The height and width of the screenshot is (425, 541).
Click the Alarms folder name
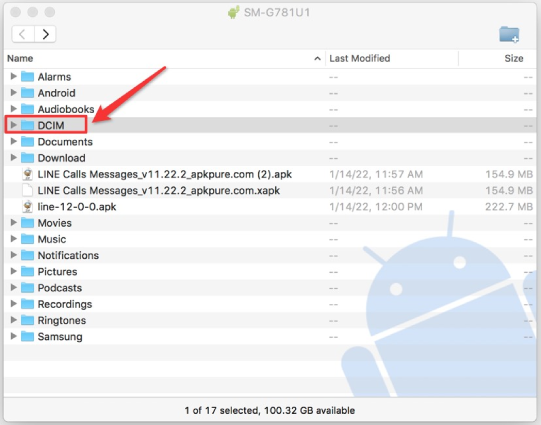coord(55,77)
